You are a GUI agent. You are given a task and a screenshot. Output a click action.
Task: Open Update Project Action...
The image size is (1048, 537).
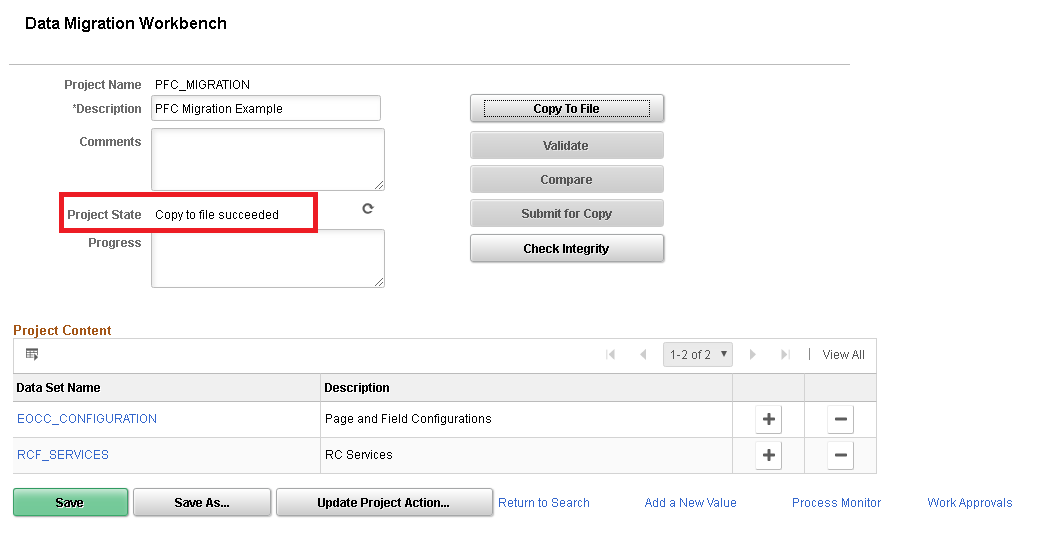[x=384, y=502]
